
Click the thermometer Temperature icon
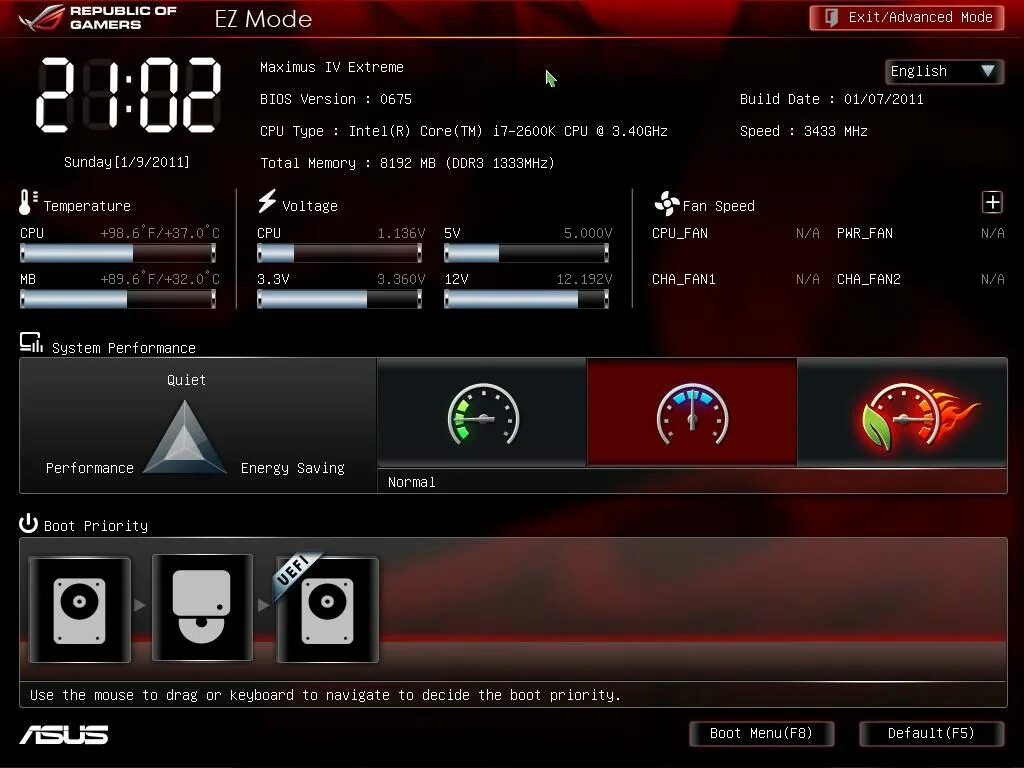click(27, 202)
